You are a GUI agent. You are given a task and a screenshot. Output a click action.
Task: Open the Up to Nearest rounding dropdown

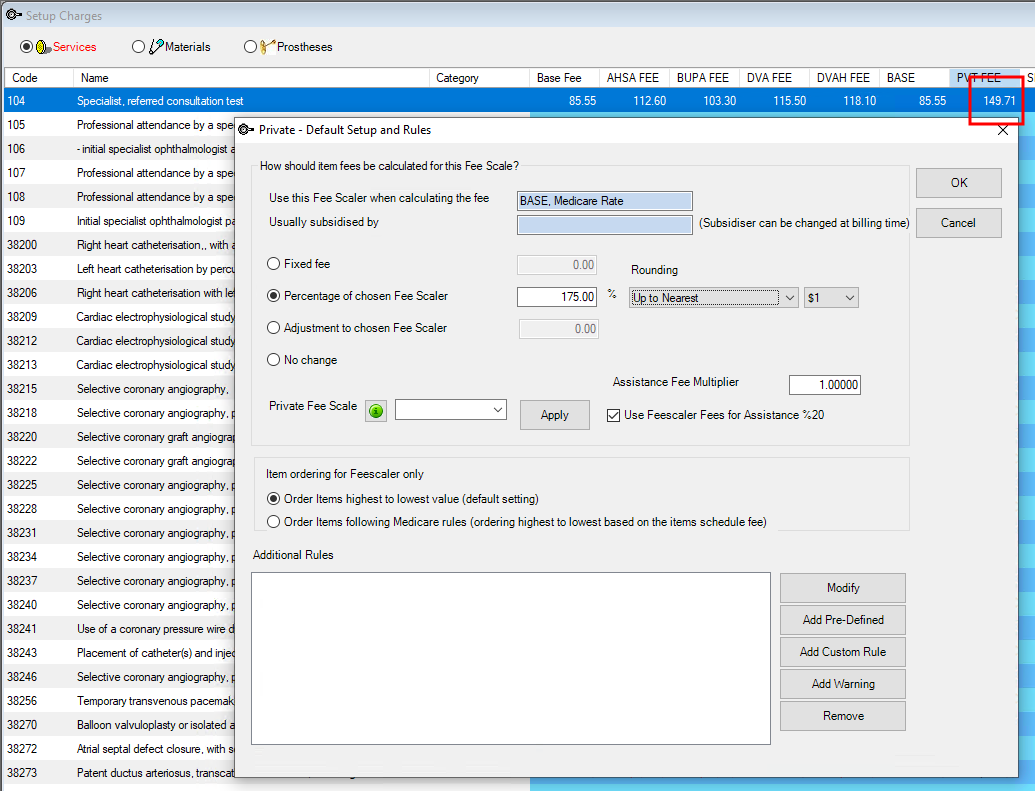pyautogui.click(x=714, y=298)
